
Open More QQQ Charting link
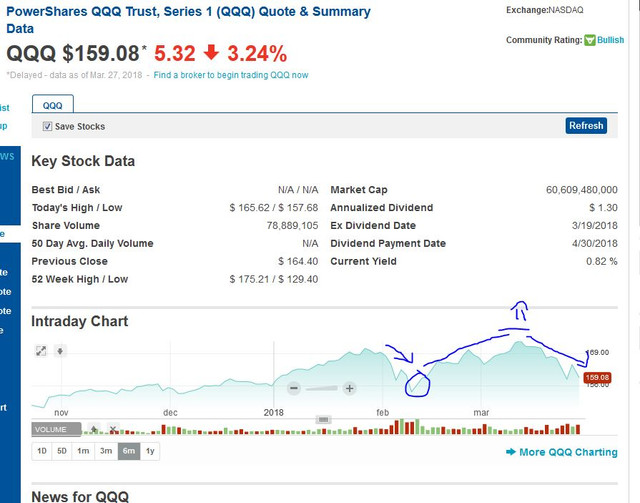tap(569, 452)
